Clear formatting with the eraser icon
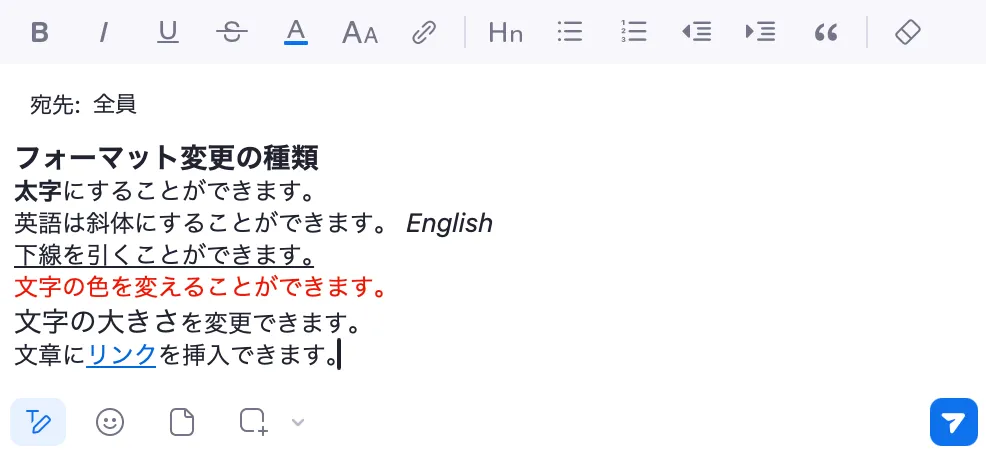Image resolution: width=986 pixels, height=458 pixels. [x=907, y=32]
